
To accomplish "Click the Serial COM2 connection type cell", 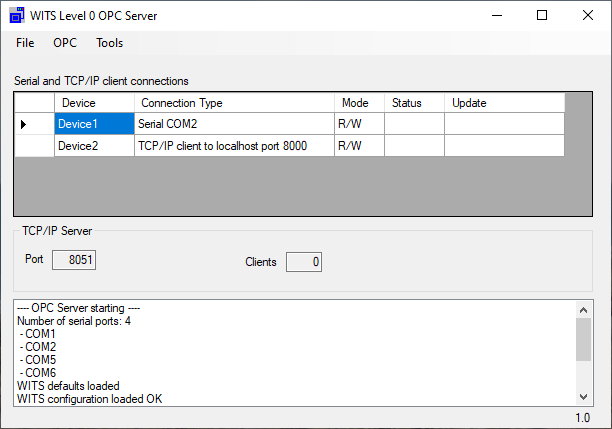I will [234, 124].
